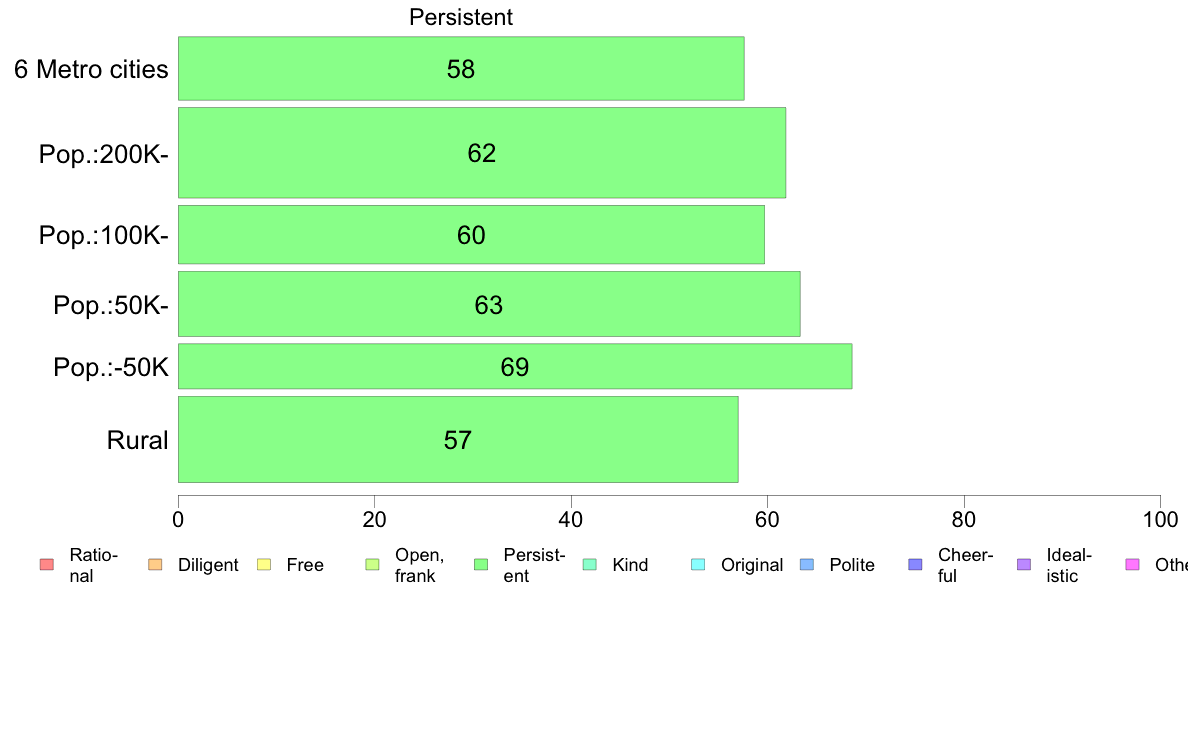Select the Pop.:200K- bar showing 62

[x=482, y=152]
